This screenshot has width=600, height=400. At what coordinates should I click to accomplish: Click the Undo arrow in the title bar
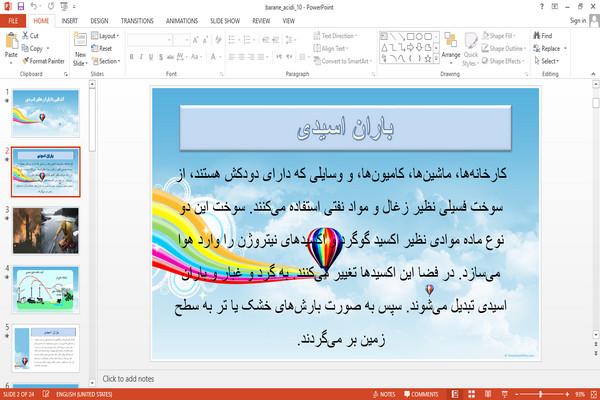click(x=34, y=6)
